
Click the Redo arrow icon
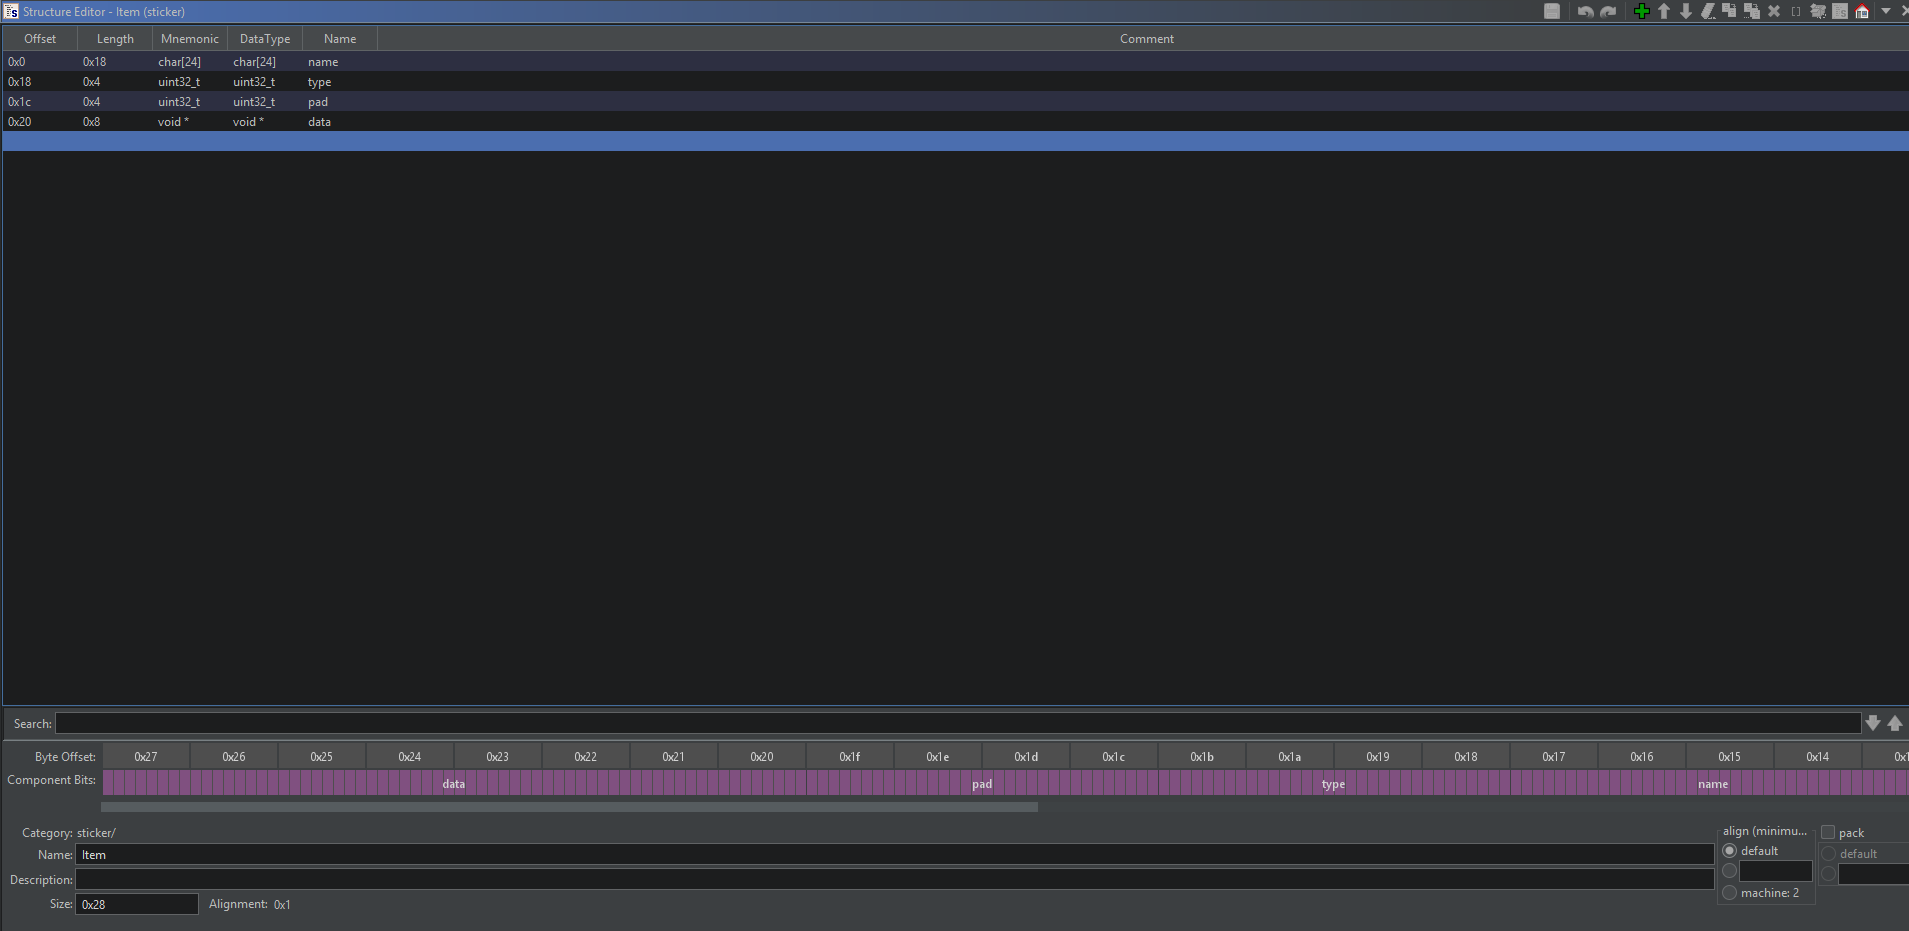click(1608, 12)
